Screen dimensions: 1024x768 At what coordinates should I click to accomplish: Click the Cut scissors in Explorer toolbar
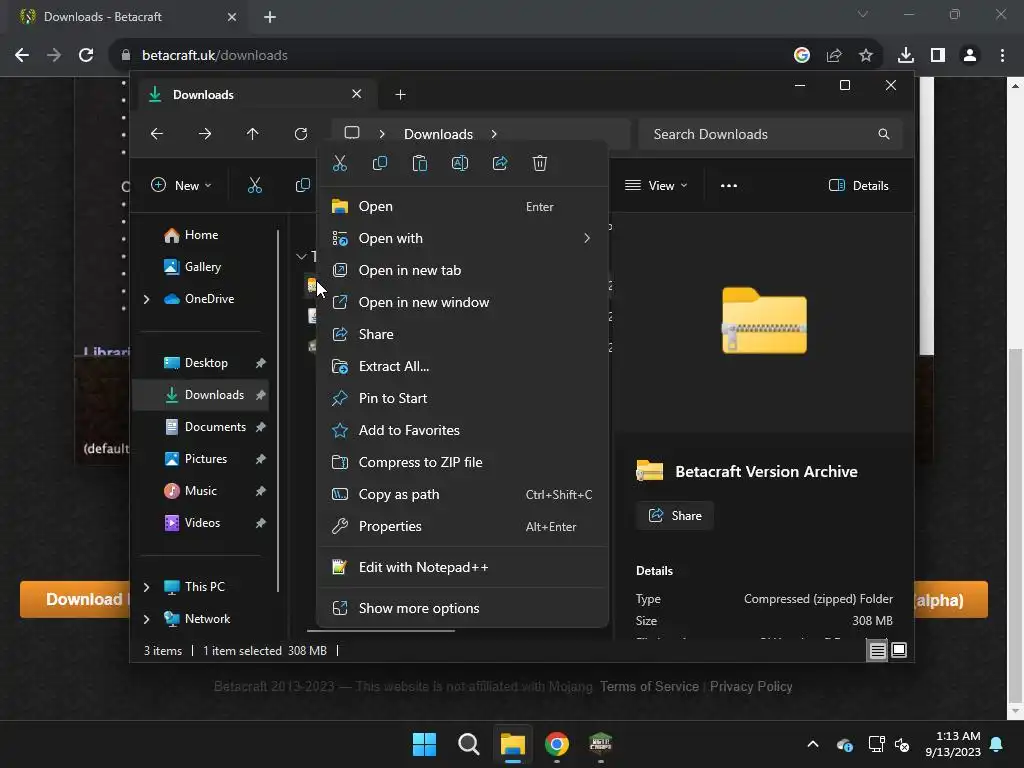[255, 185]
